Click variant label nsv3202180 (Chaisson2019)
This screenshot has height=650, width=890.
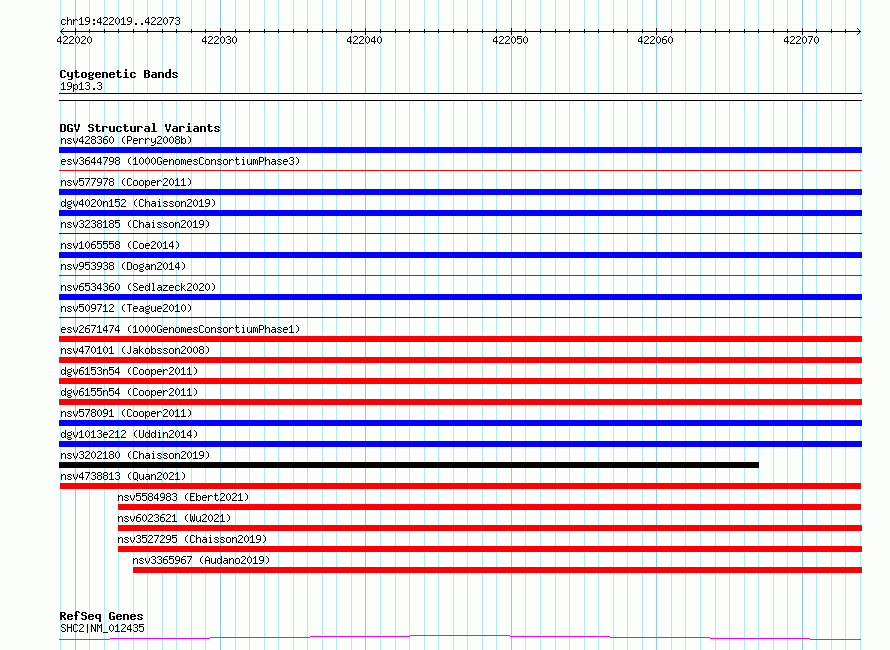pyautogui.click(x=135, y=455)
